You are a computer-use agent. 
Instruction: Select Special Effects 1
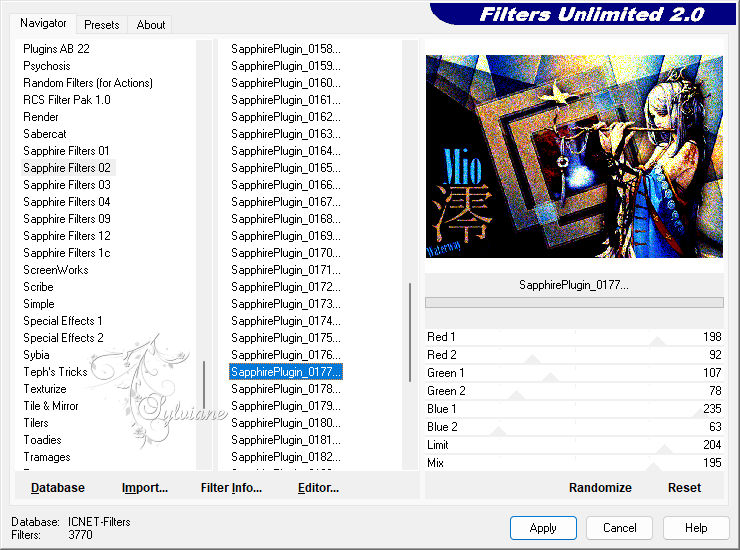pos(63,321)
